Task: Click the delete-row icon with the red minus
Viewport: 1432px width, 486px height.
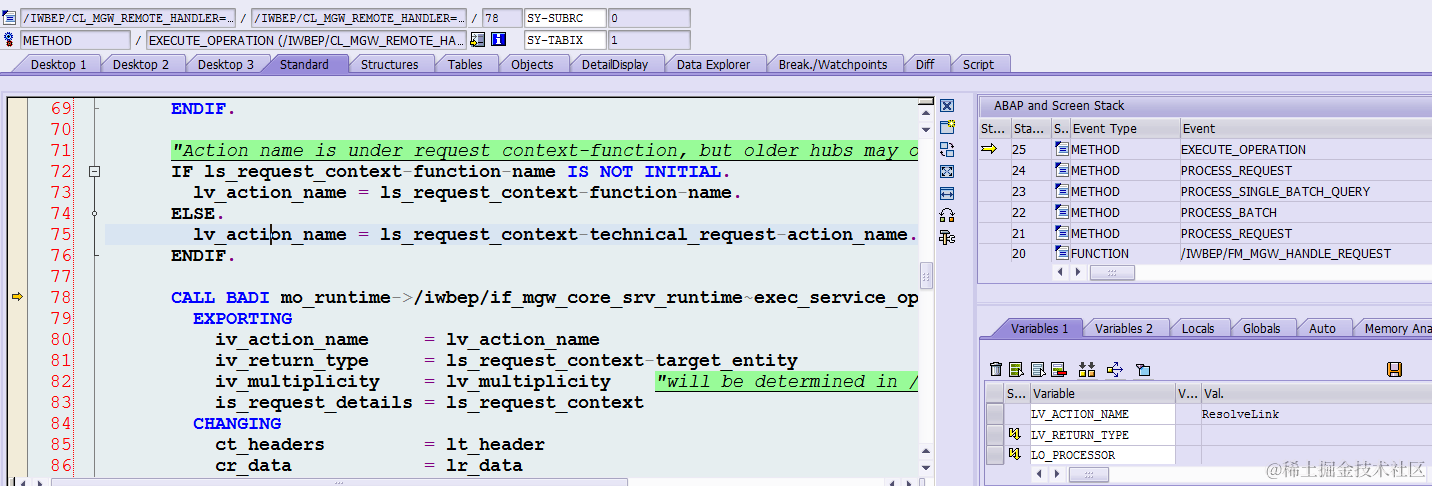Action: [1059, 370]
